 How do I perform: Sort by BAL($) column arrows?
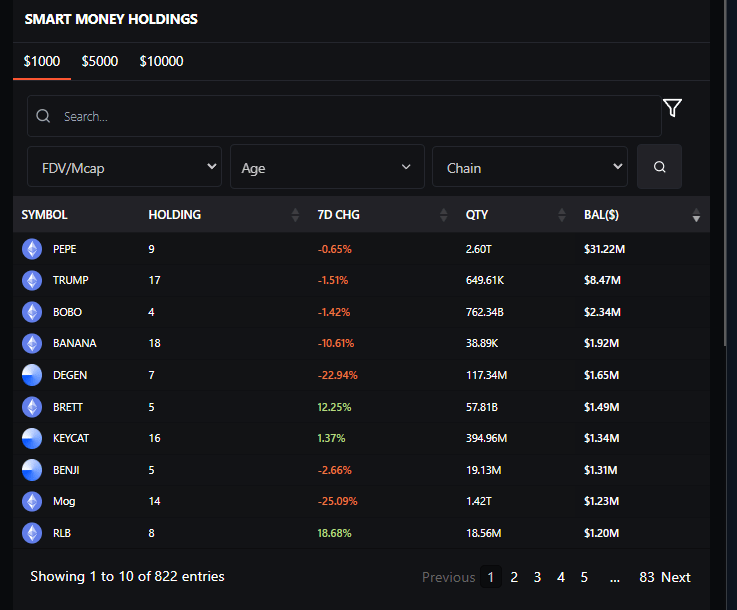click(x=696, y=215)
